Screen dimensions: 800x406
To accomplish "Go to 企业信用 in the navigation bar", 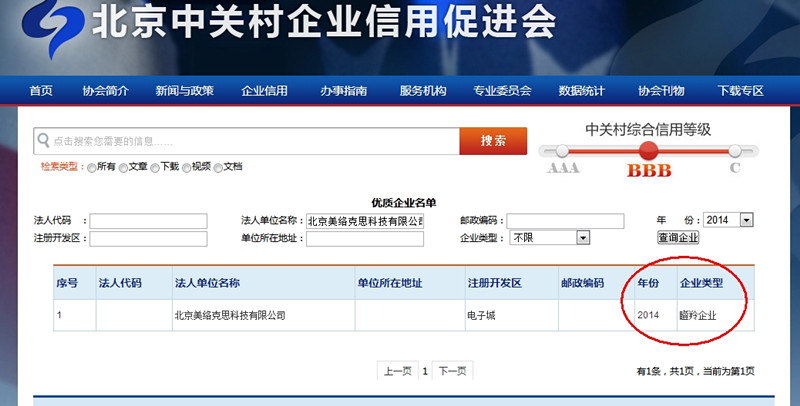I will pyautogui.click(x=264, y=91).
